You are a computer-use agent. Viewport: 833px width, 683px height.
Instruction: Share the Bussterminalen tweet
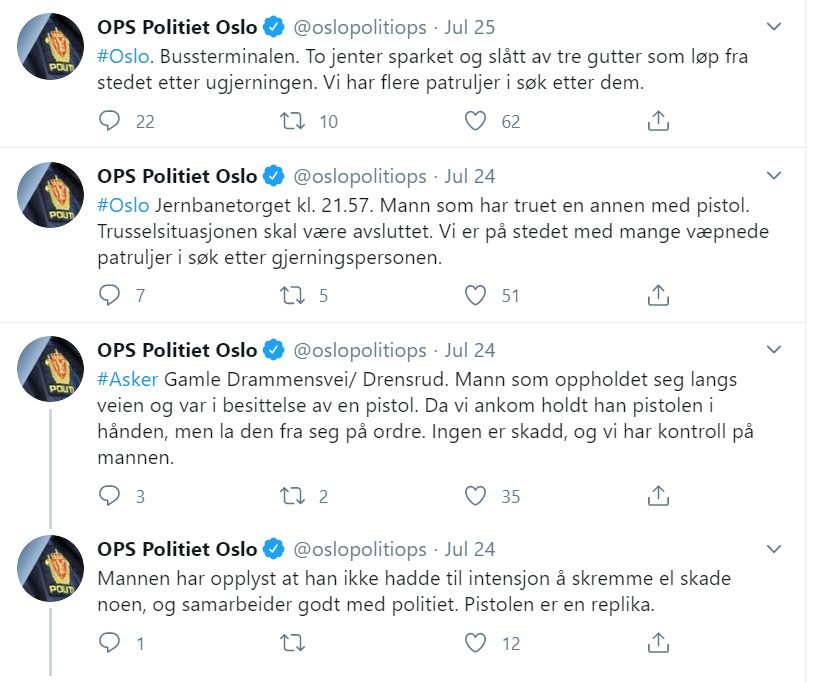tap(658, 121)
